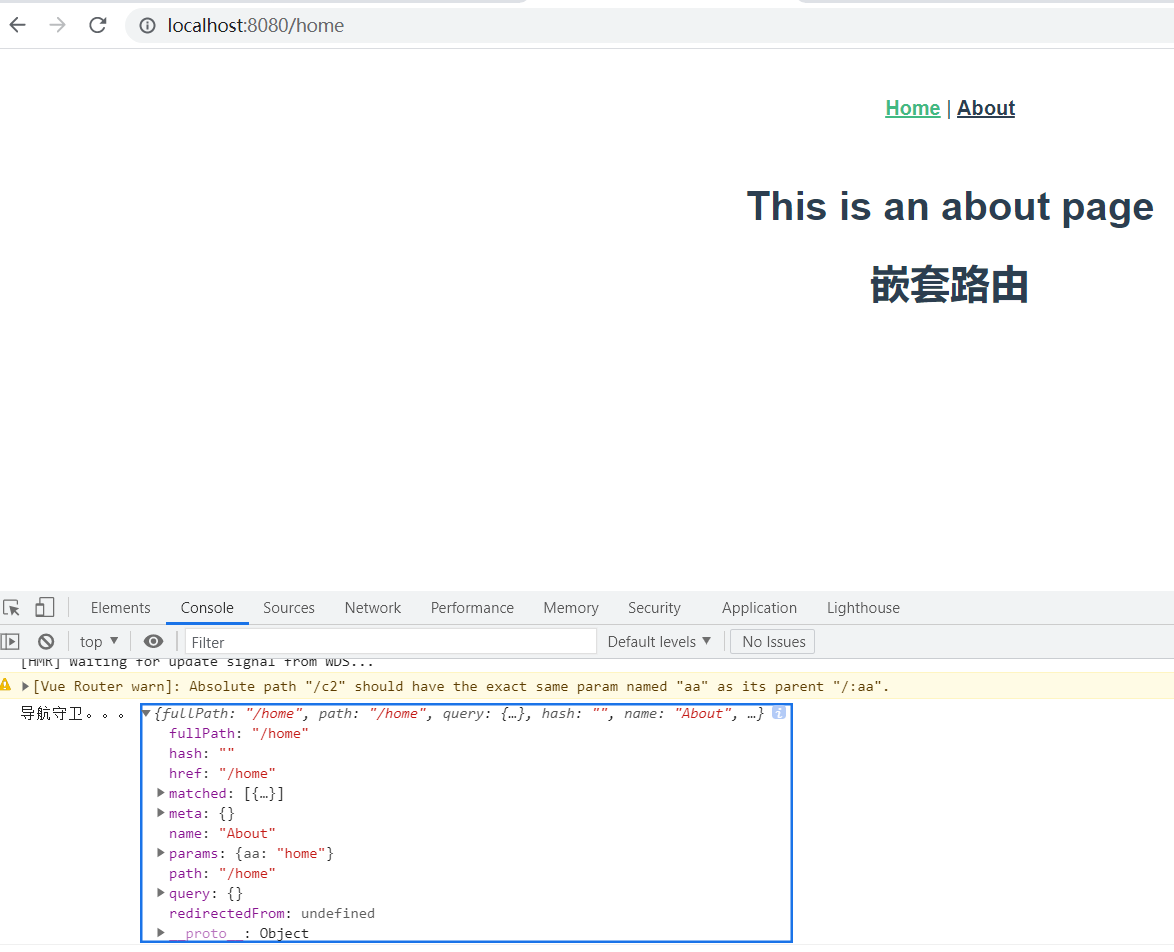Screen dimensions: 1174x952
Task: Open the Performance tab
Action: click(472, 607)
